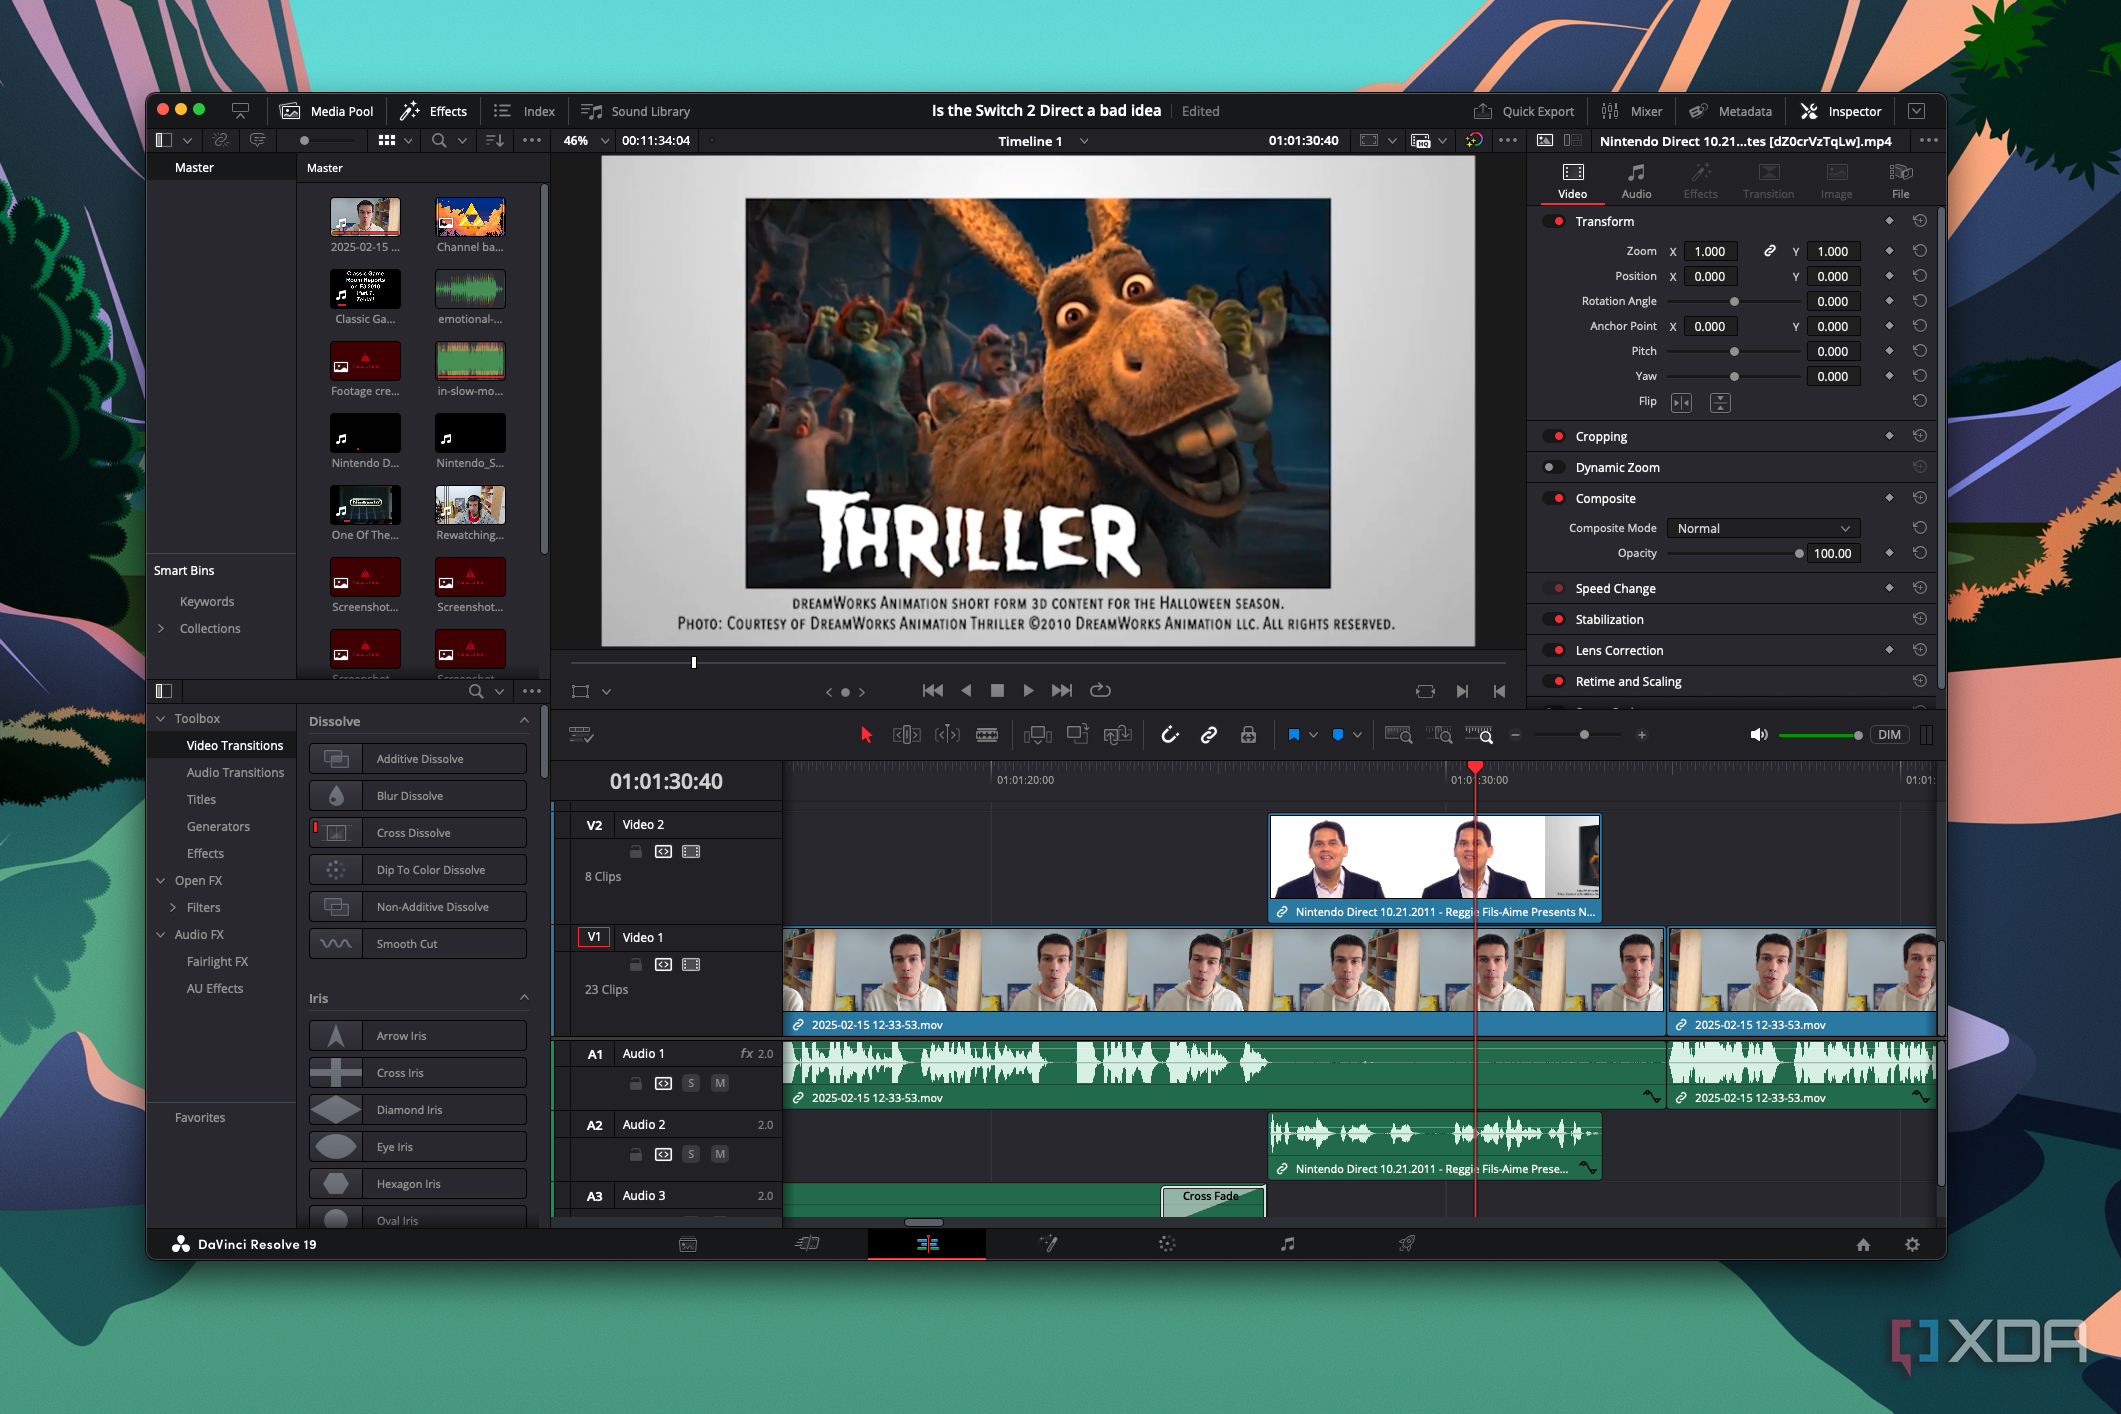
Task: Open the Inspector Audio tab
Action: 1636,181
